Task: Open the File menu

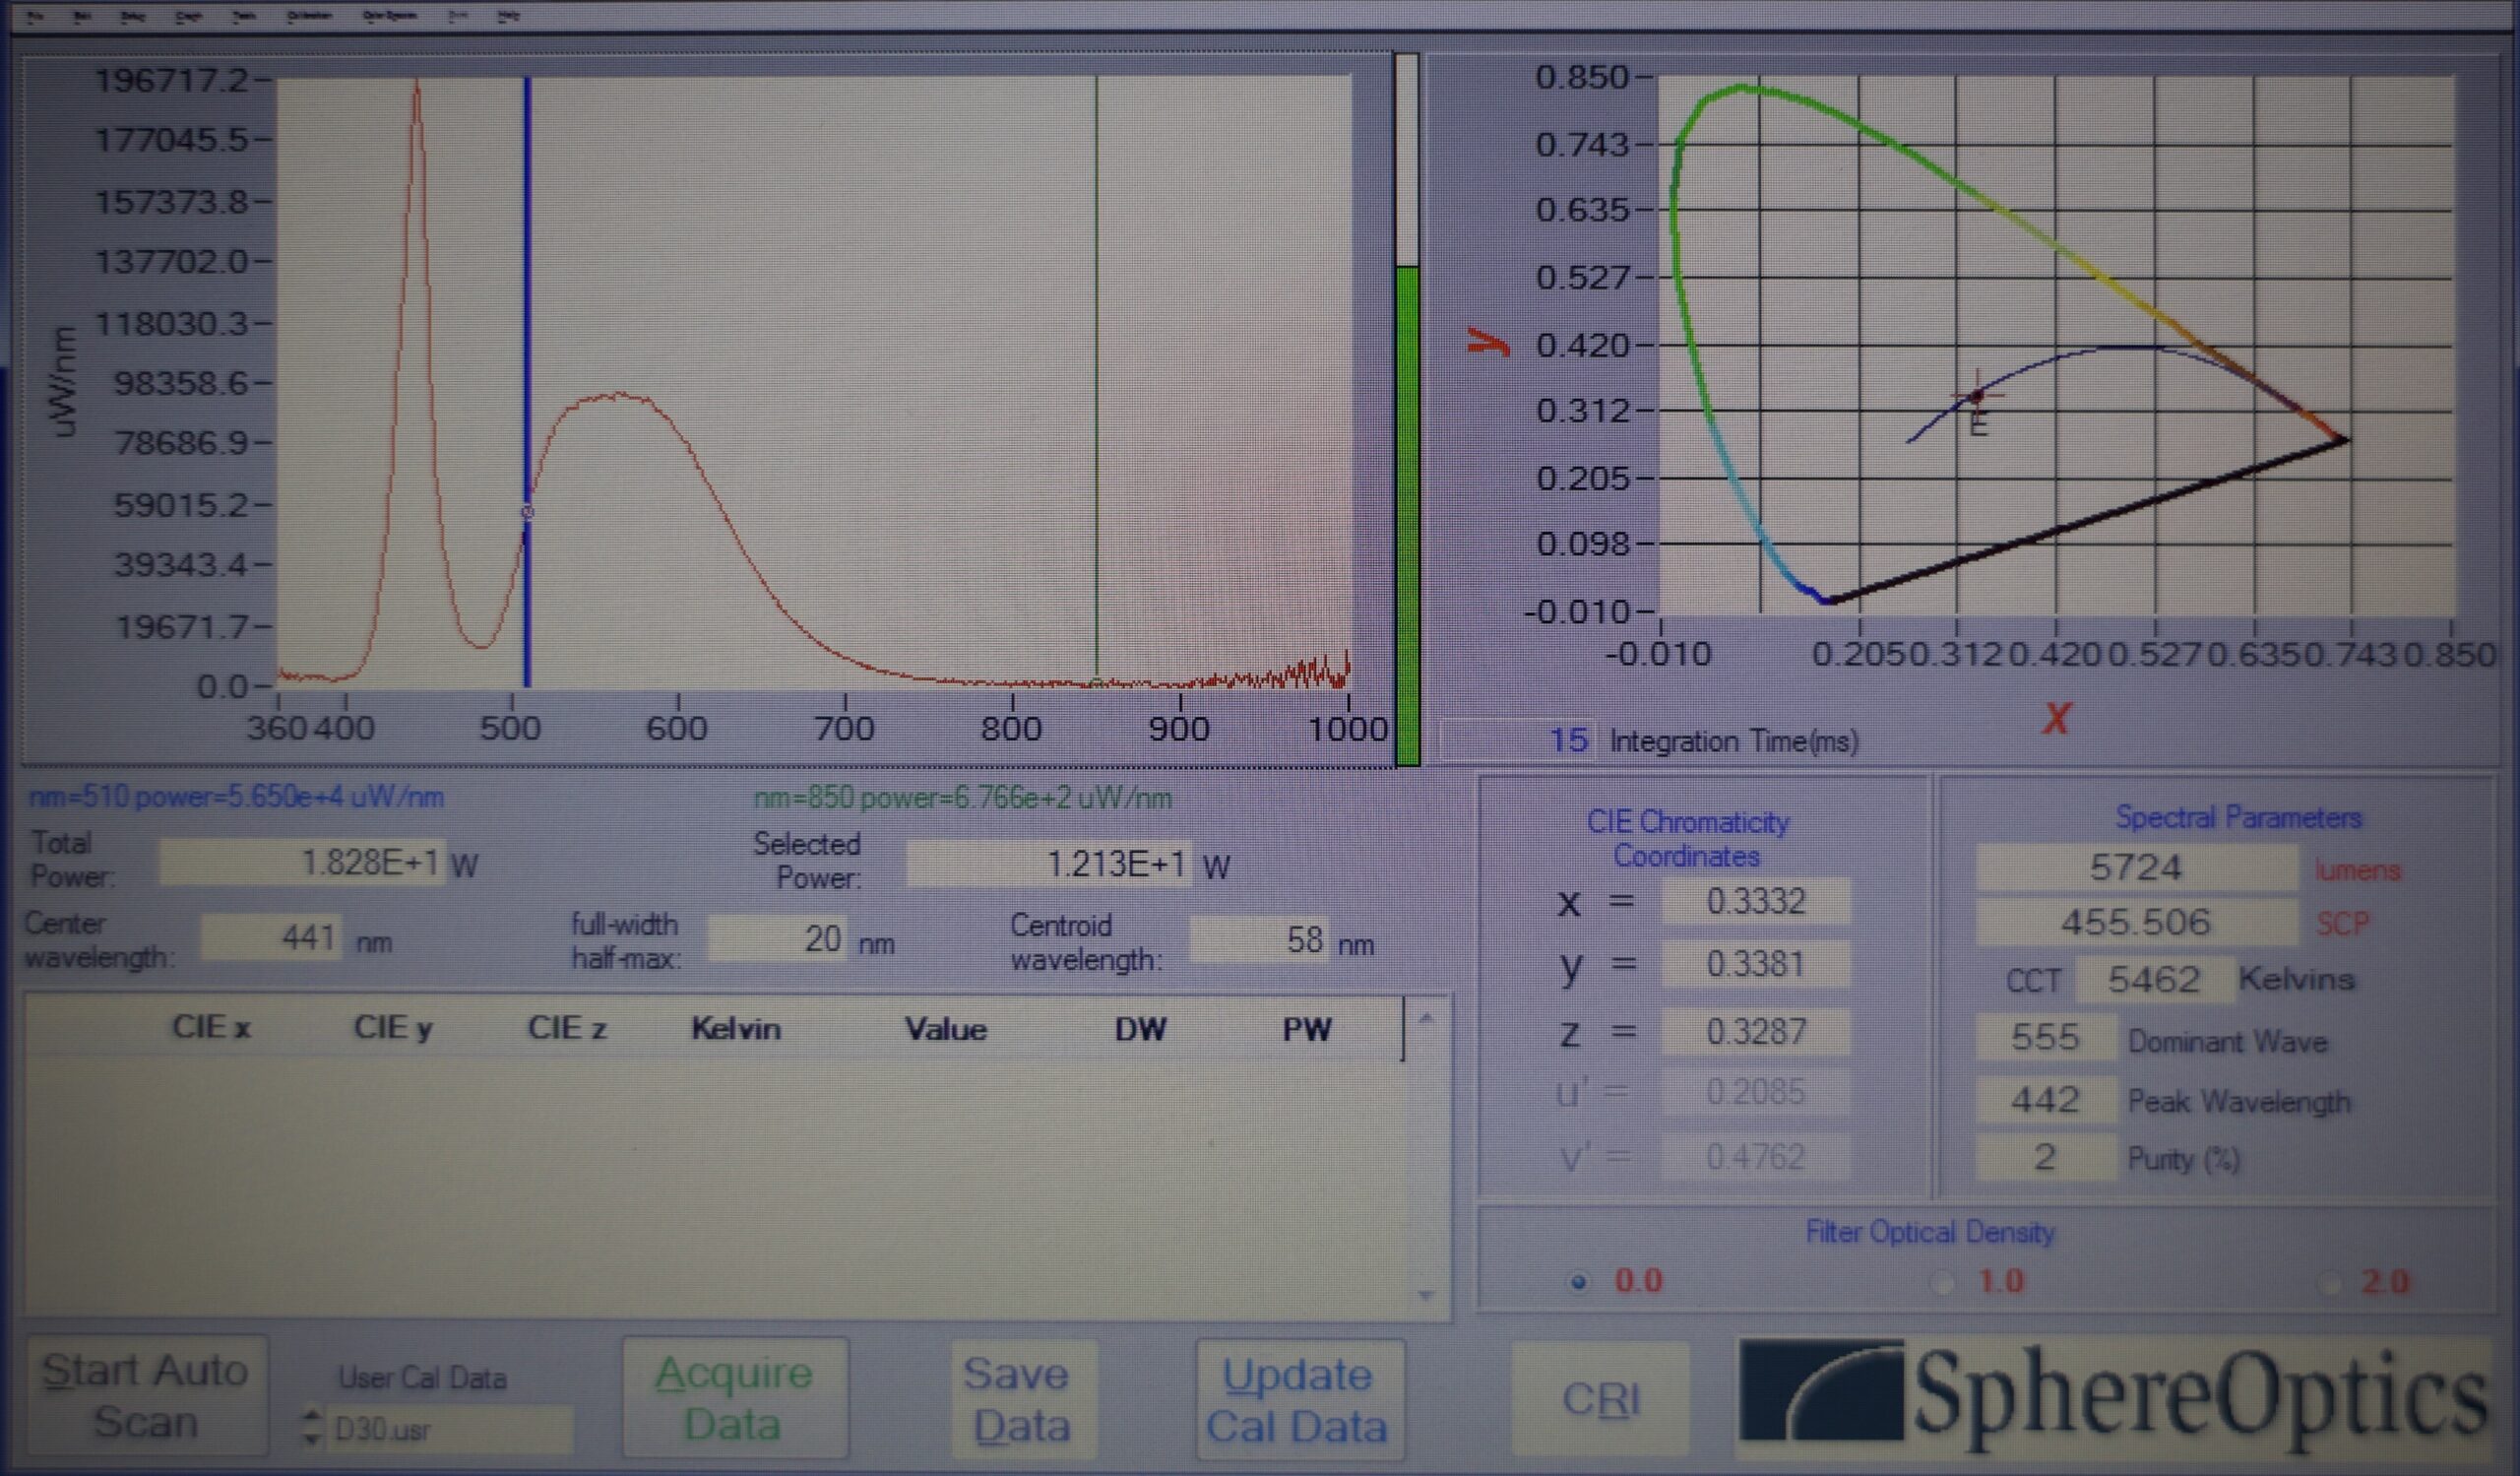Action: coord(36,16)
